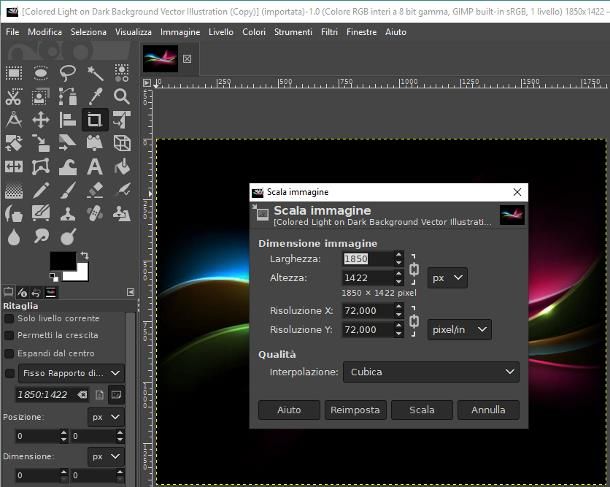Open Posizione px unit dropdown
The height and width of the screenshot is (487, 610).
click(106, 417)
